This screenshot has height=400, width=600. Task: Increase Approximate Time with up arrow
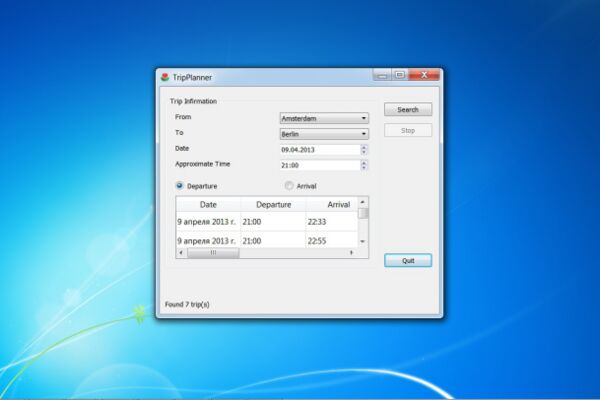point(364,162)
